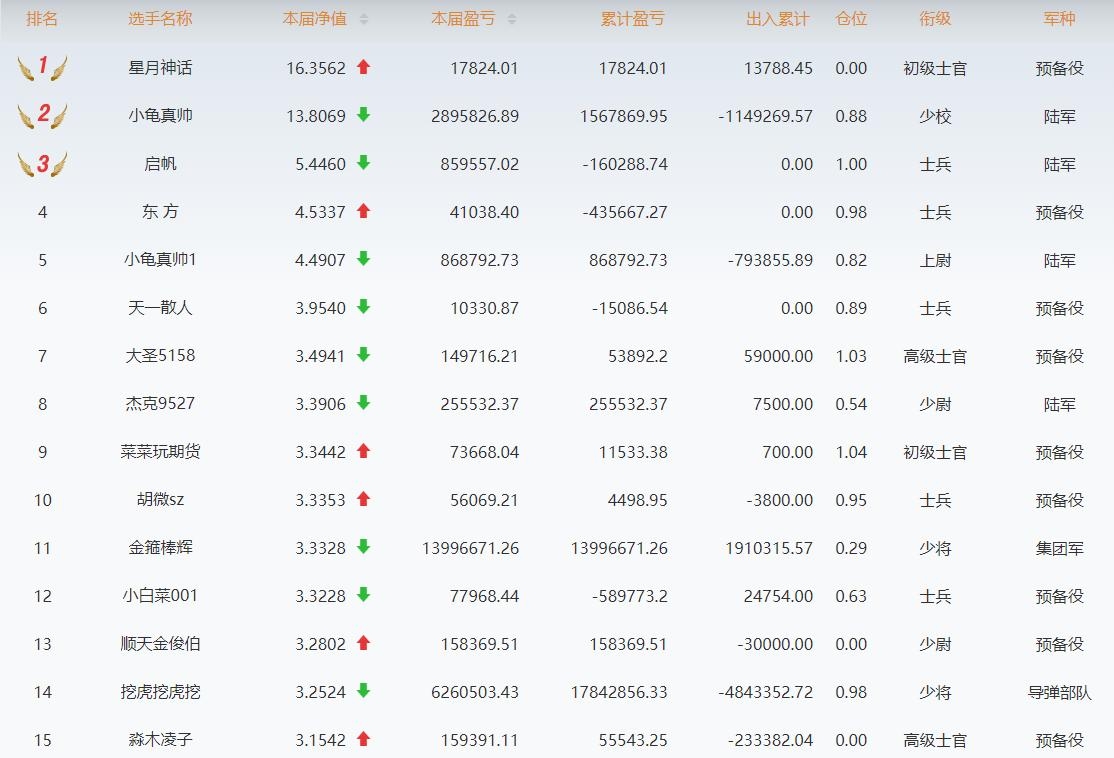Open player 淼木凌子
The width and height of the screenshot is (1114, 758).
tap(160, 739)
